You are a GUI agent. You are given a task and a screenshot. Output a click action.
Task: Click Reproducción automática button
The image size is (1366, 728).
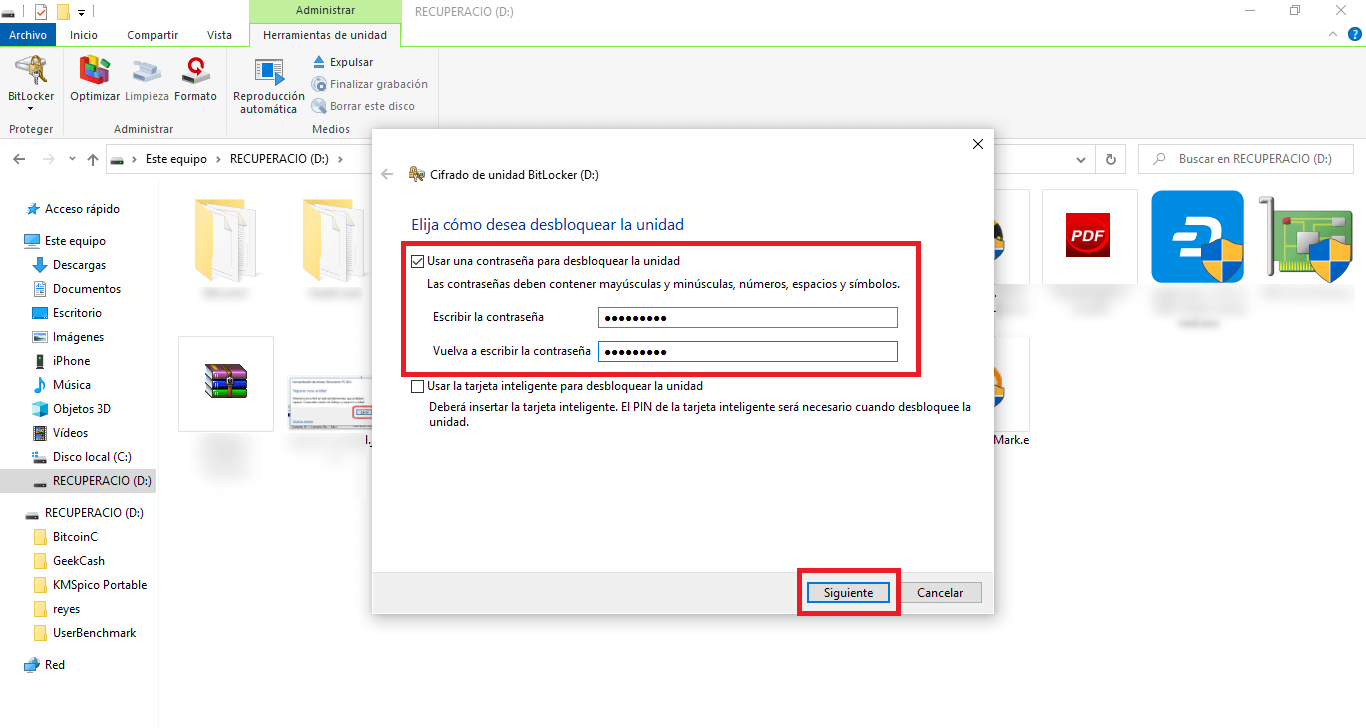pos(268,86)
